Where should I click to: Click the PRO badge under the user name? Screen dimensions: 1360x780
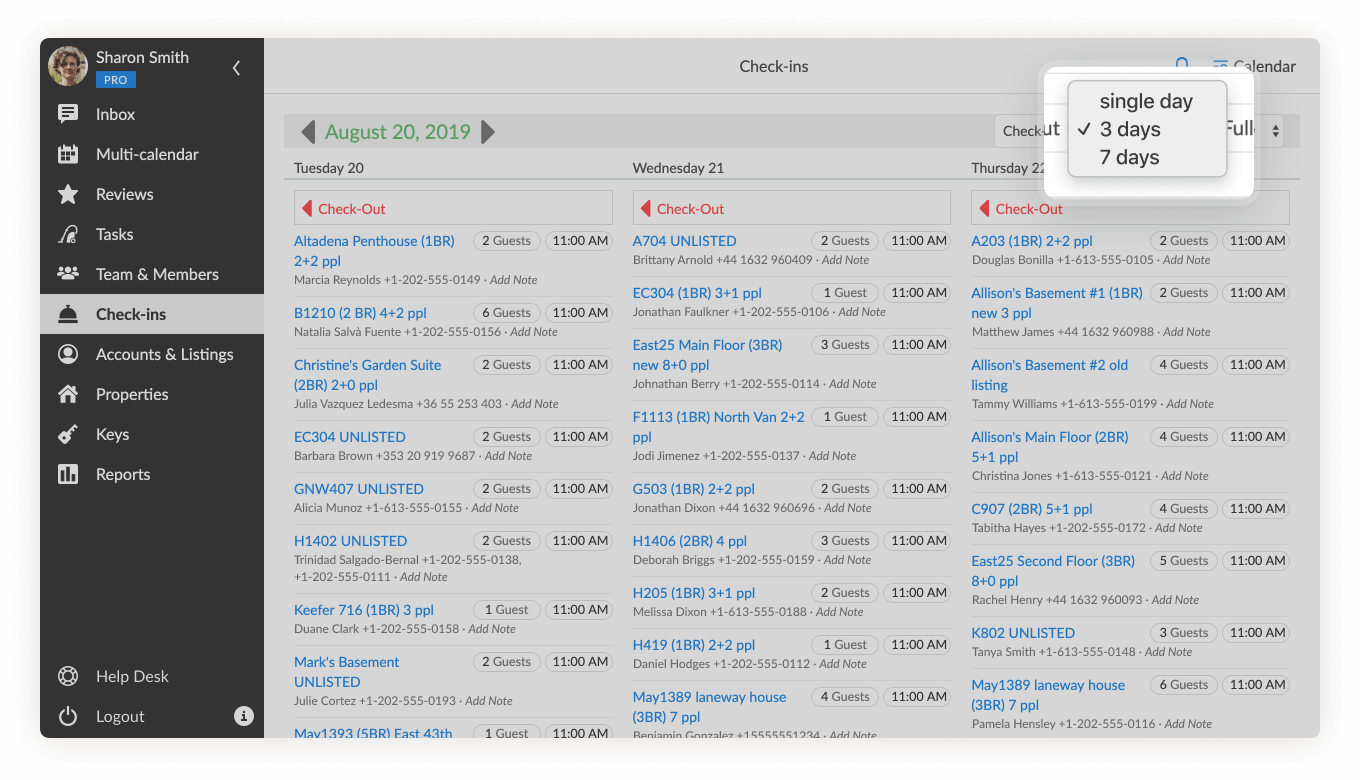point(115,80)
